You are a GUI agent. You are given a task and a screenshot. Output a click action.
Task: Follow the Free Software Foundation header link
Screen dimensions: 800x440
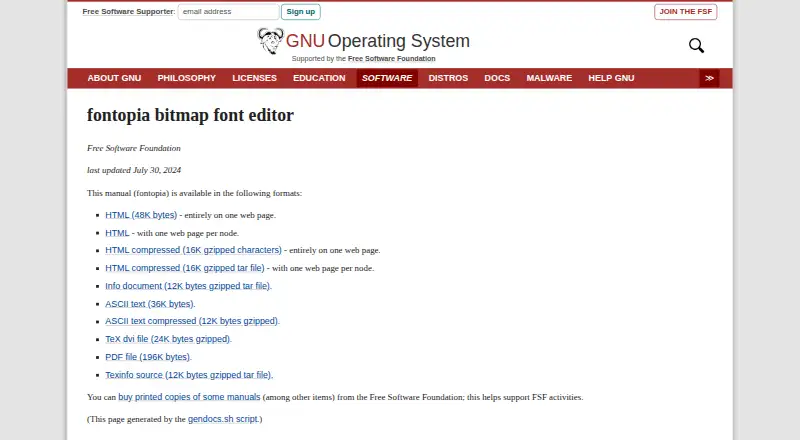coord(392,59)
